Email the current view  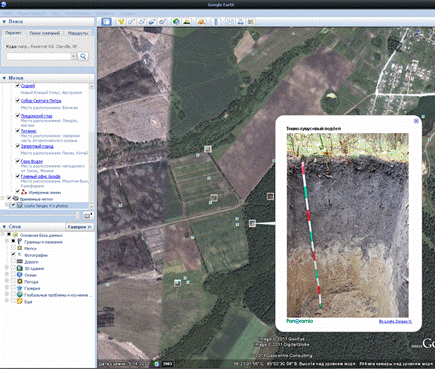tap(230, 22)
